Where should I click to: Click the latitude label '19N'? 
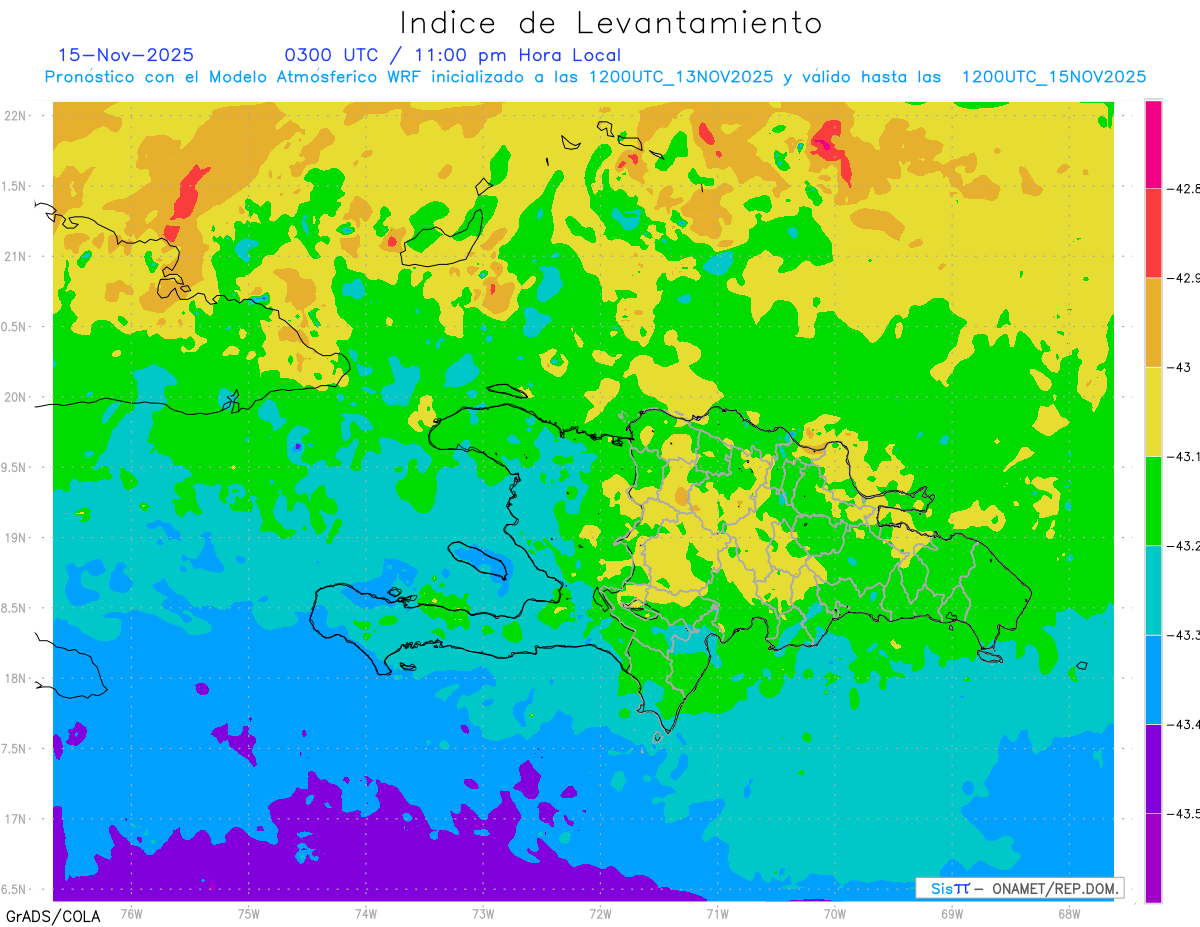click(x=17, y=538)
